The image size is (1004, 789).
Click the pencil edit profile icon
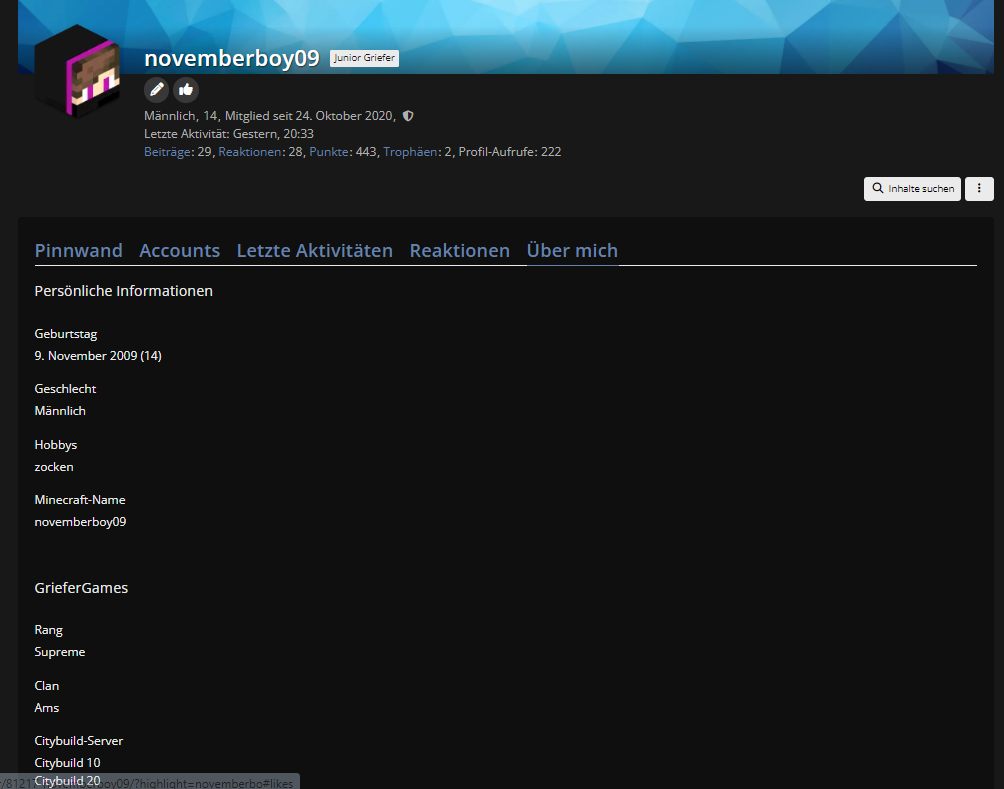click(x=156, y=90)
